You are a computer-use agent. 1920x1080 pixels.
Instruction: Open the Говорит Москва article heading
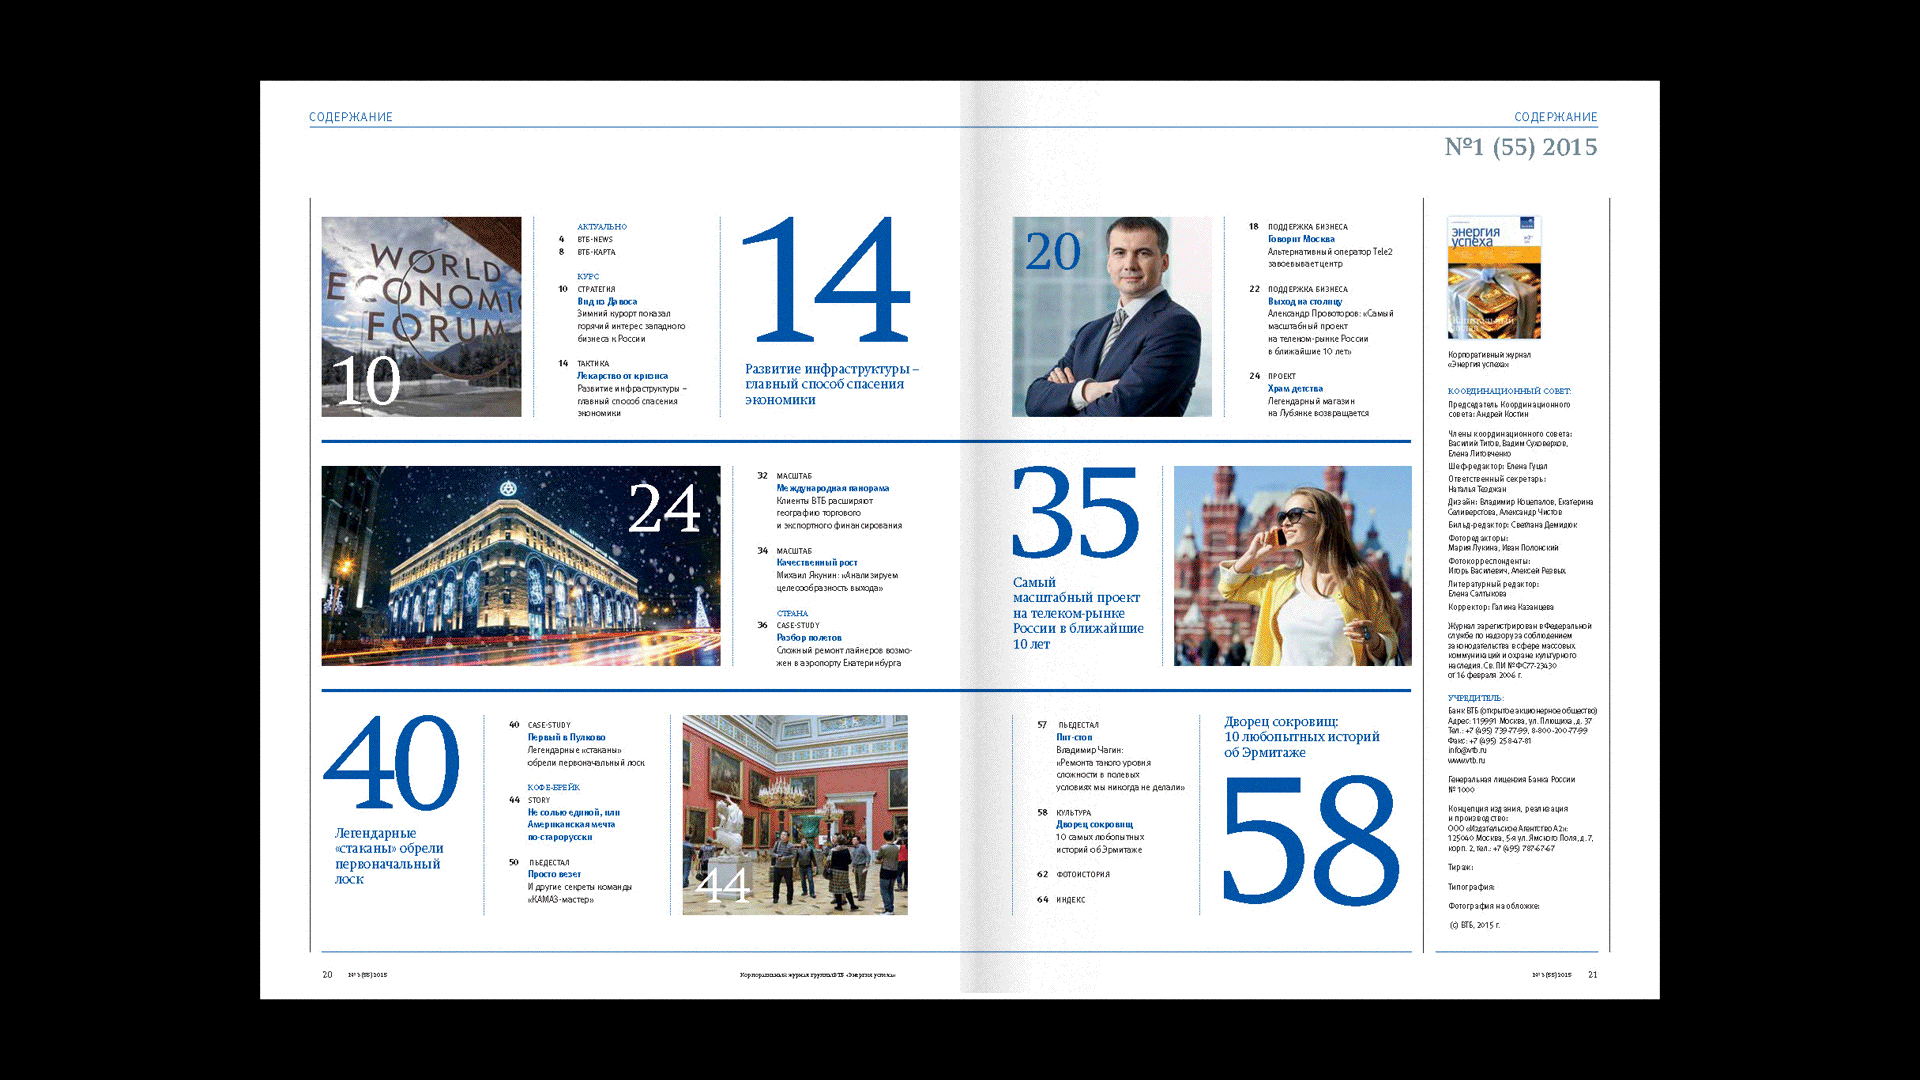(x=1301, y=239)
